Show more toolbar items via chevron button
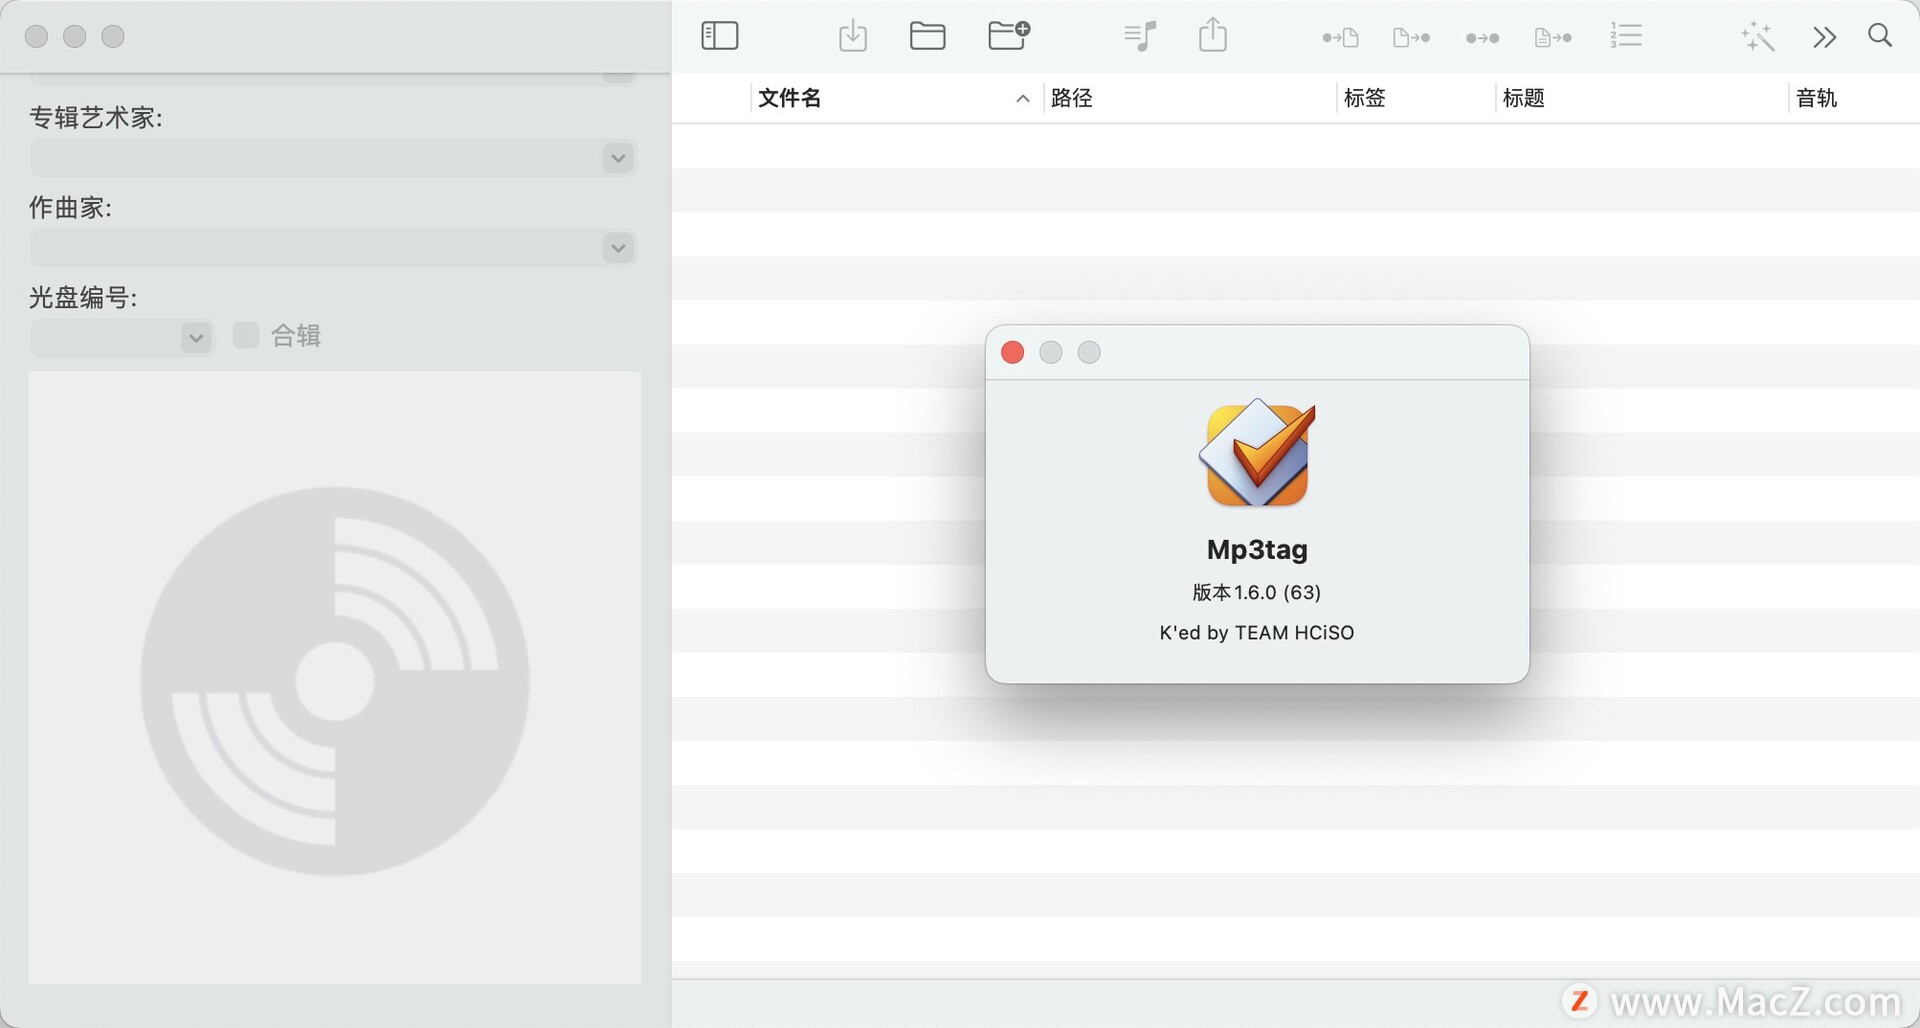 [x=1824, y=36]
